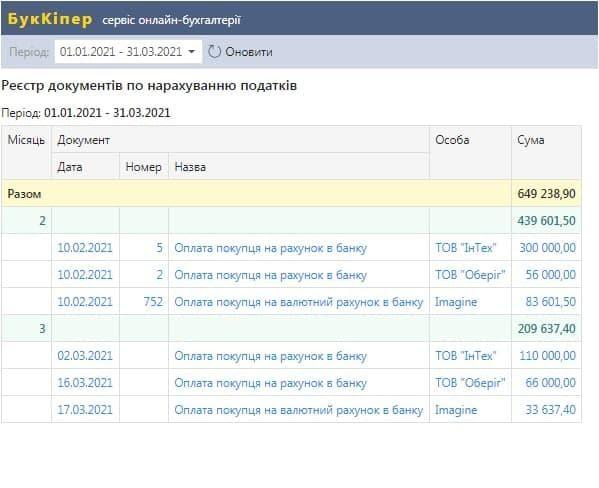Screen dimensions: 599x488
Task: Click the Дата column header
Action: [70, 167]
